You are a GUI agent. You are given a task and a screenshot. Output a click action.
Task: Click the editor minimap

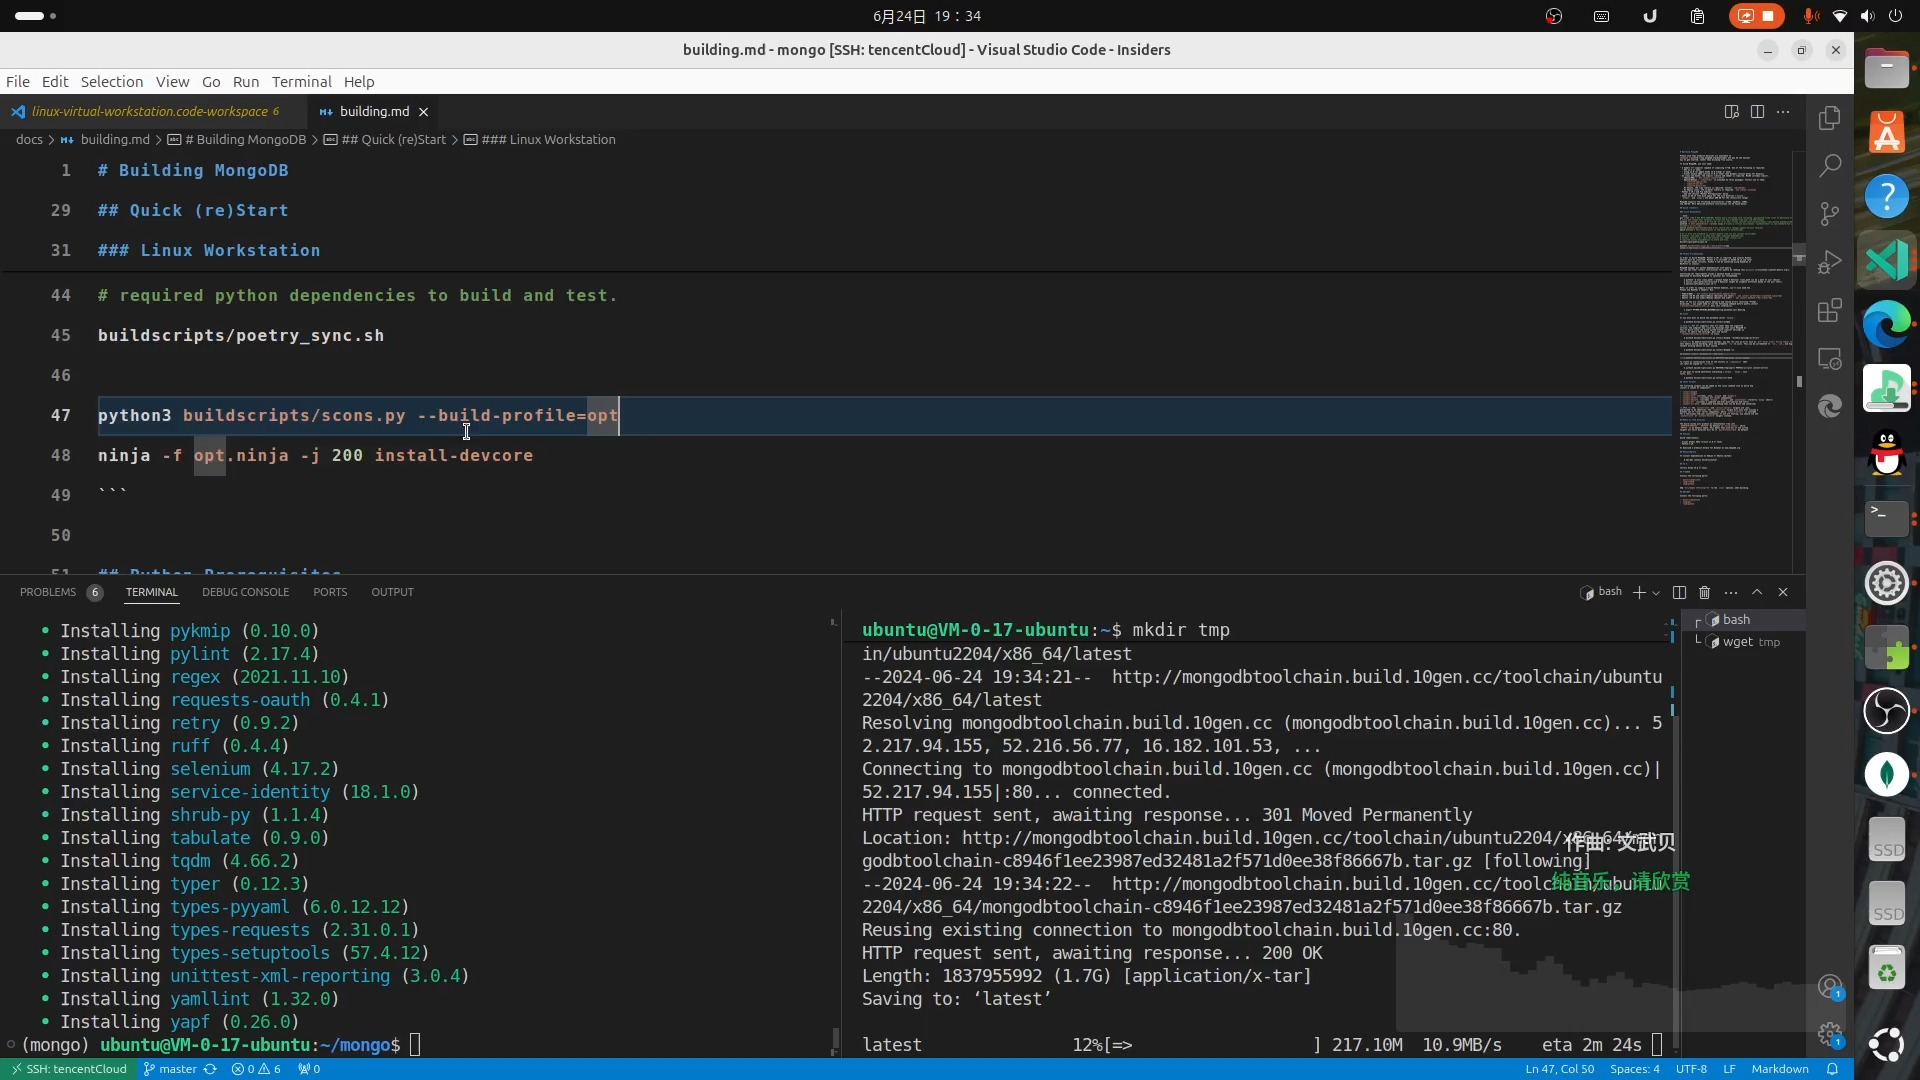[x=1734, y=330]
